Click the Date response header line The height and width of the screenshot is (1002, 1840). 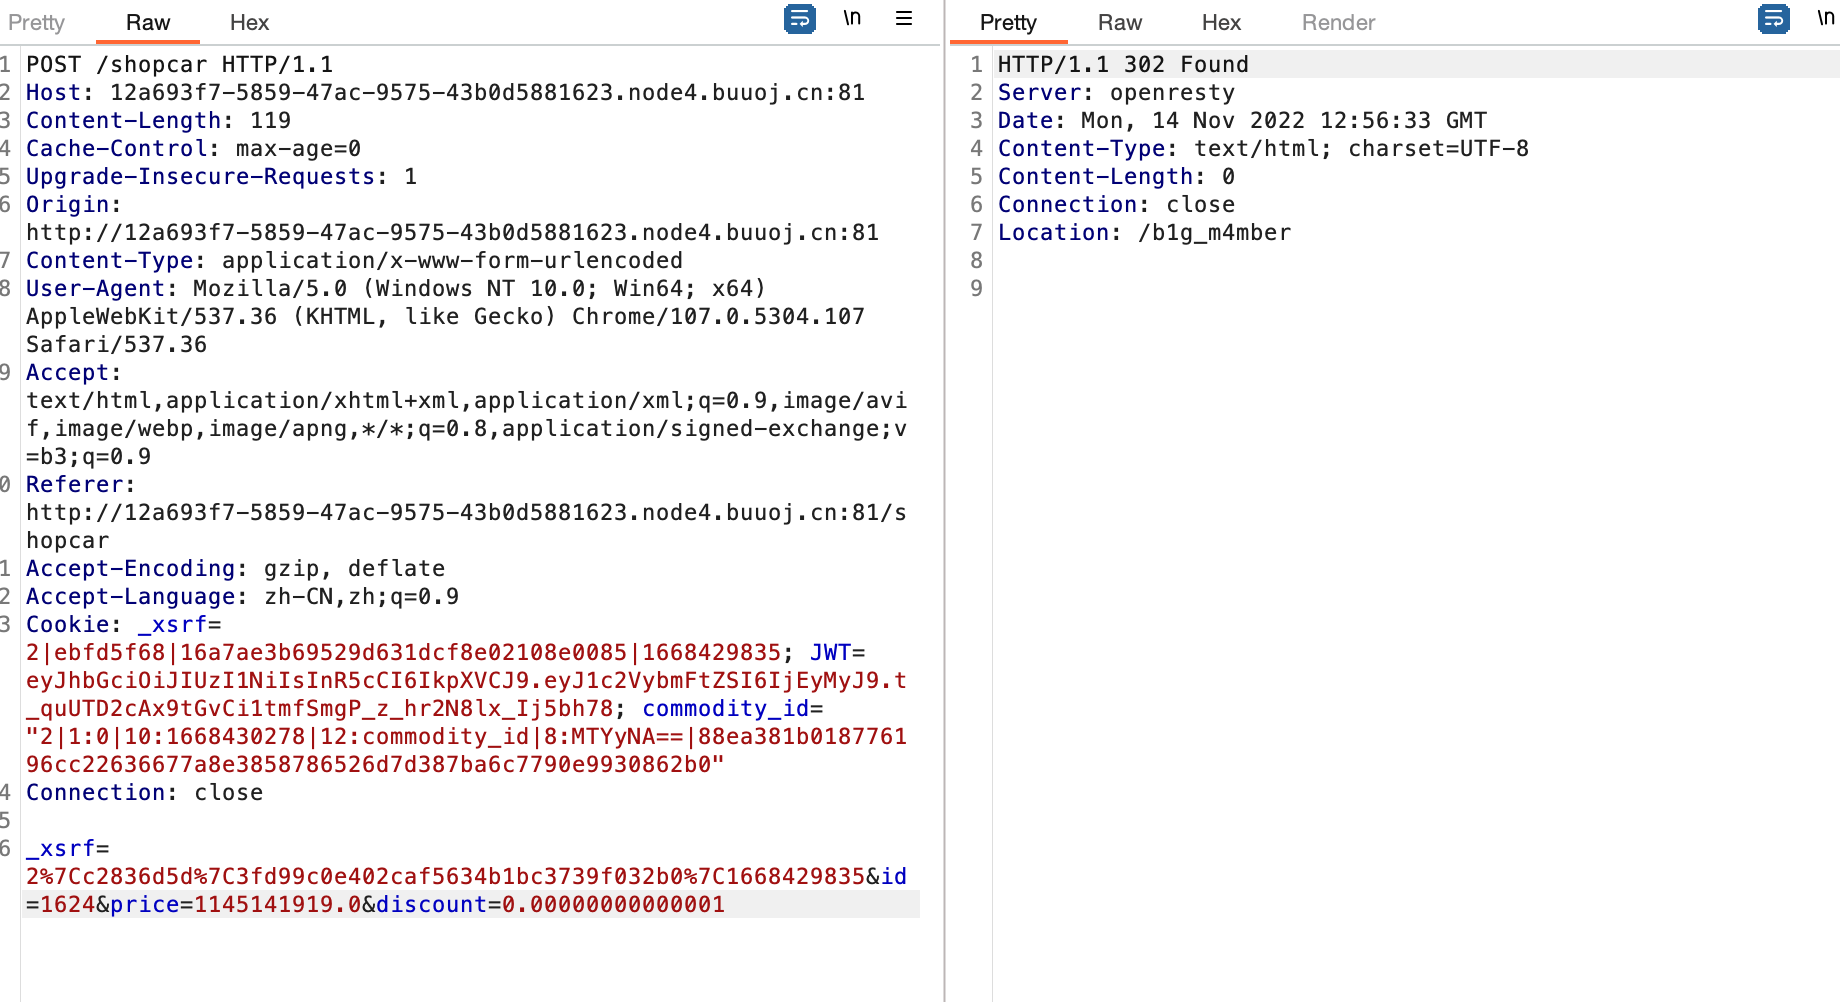[1242, 121]
